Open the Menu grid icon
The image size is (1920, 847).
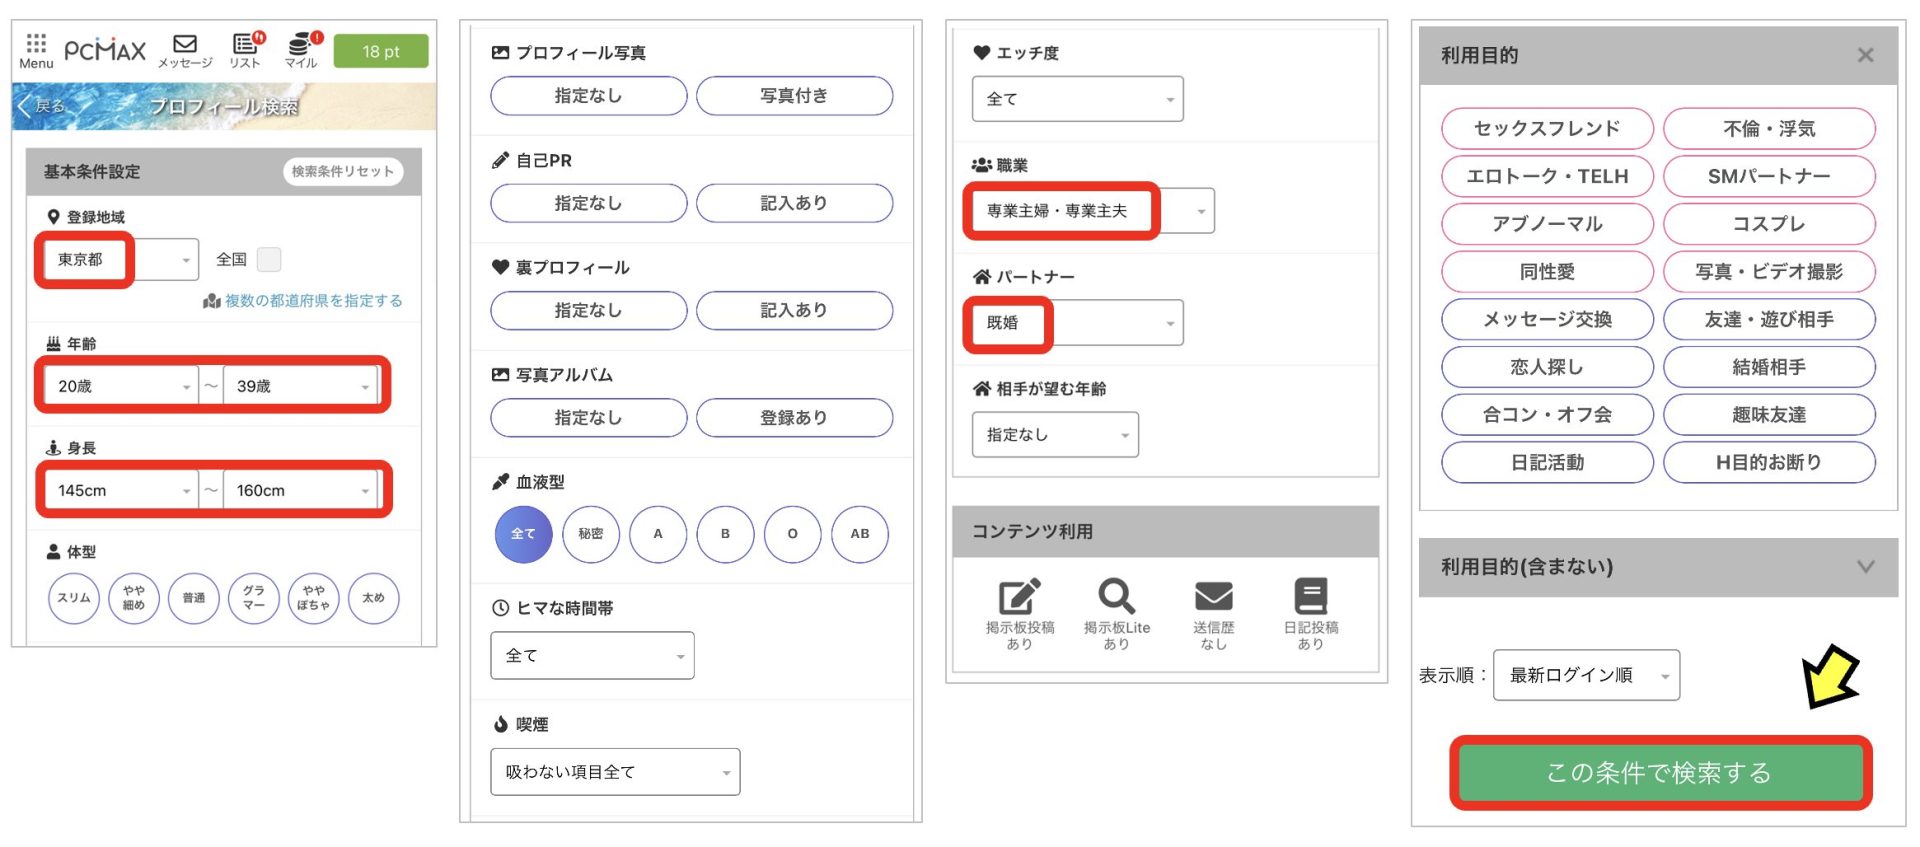point(36,44)
